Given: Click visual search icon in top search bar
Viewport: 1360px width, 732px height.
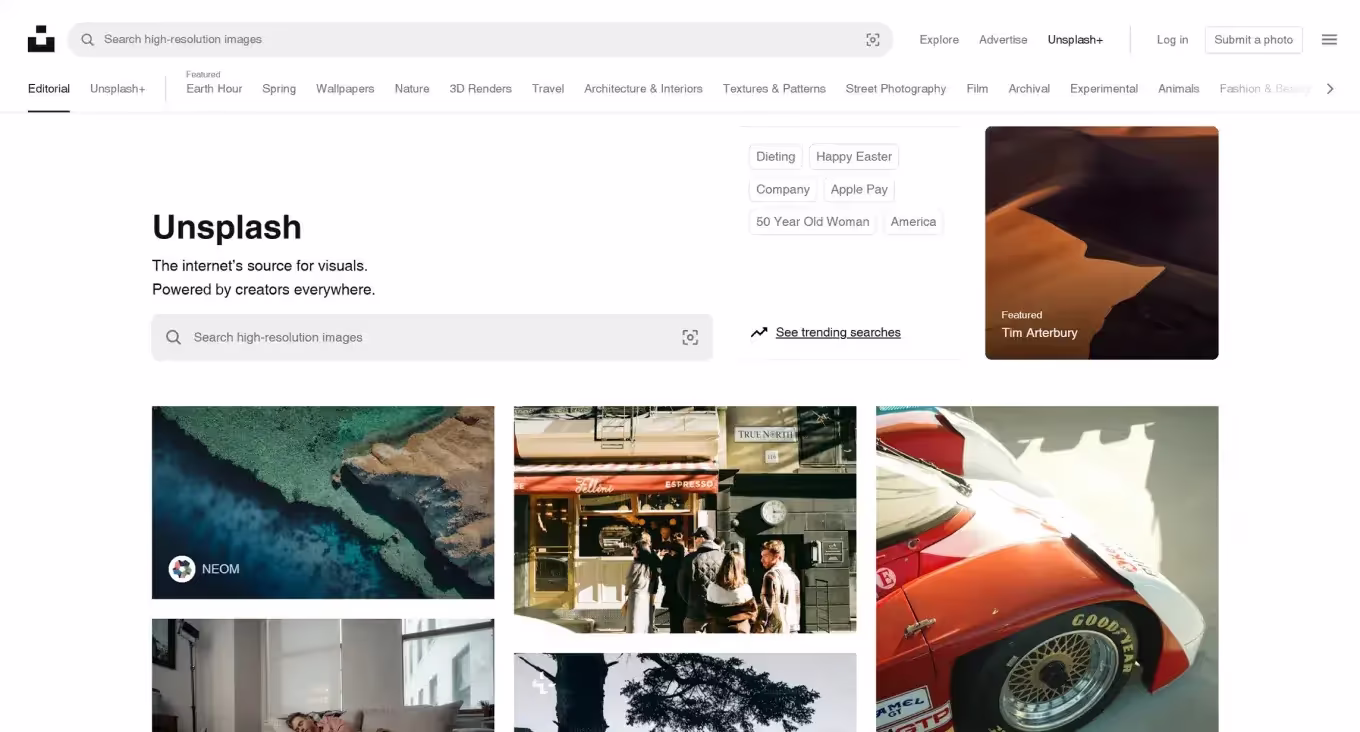Looking at the screenshot, I should 872,40.
